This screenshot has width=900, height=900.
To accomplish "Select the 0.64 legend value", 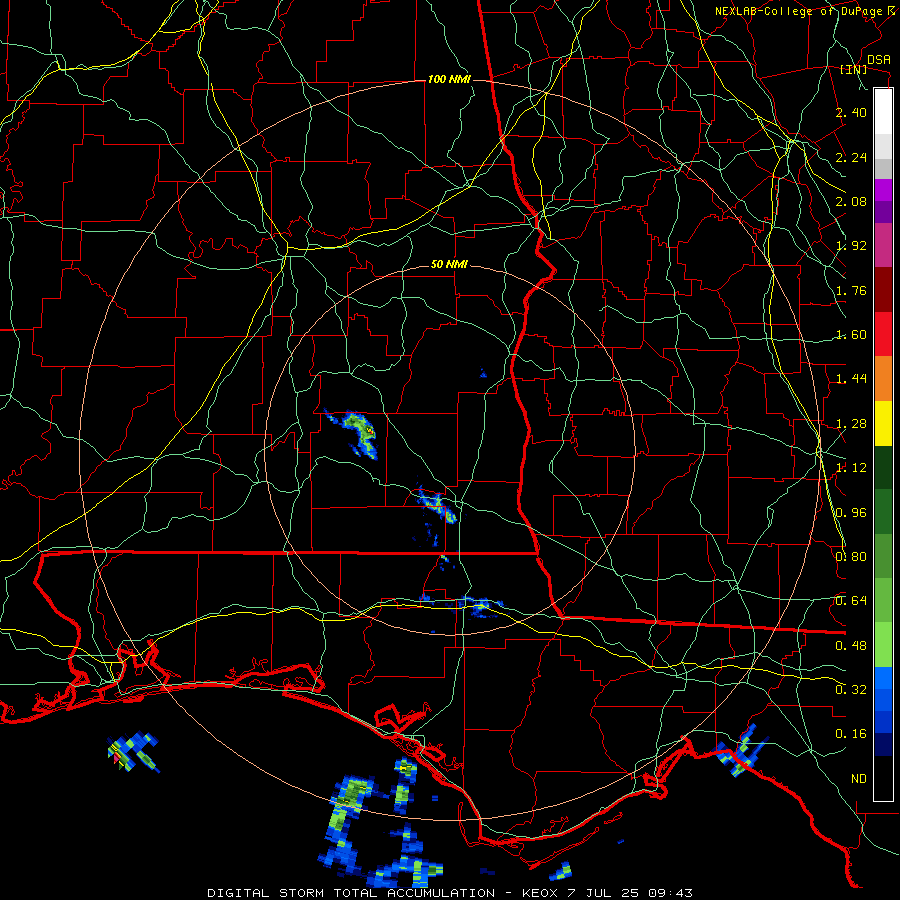I will [x=851, y=601].
